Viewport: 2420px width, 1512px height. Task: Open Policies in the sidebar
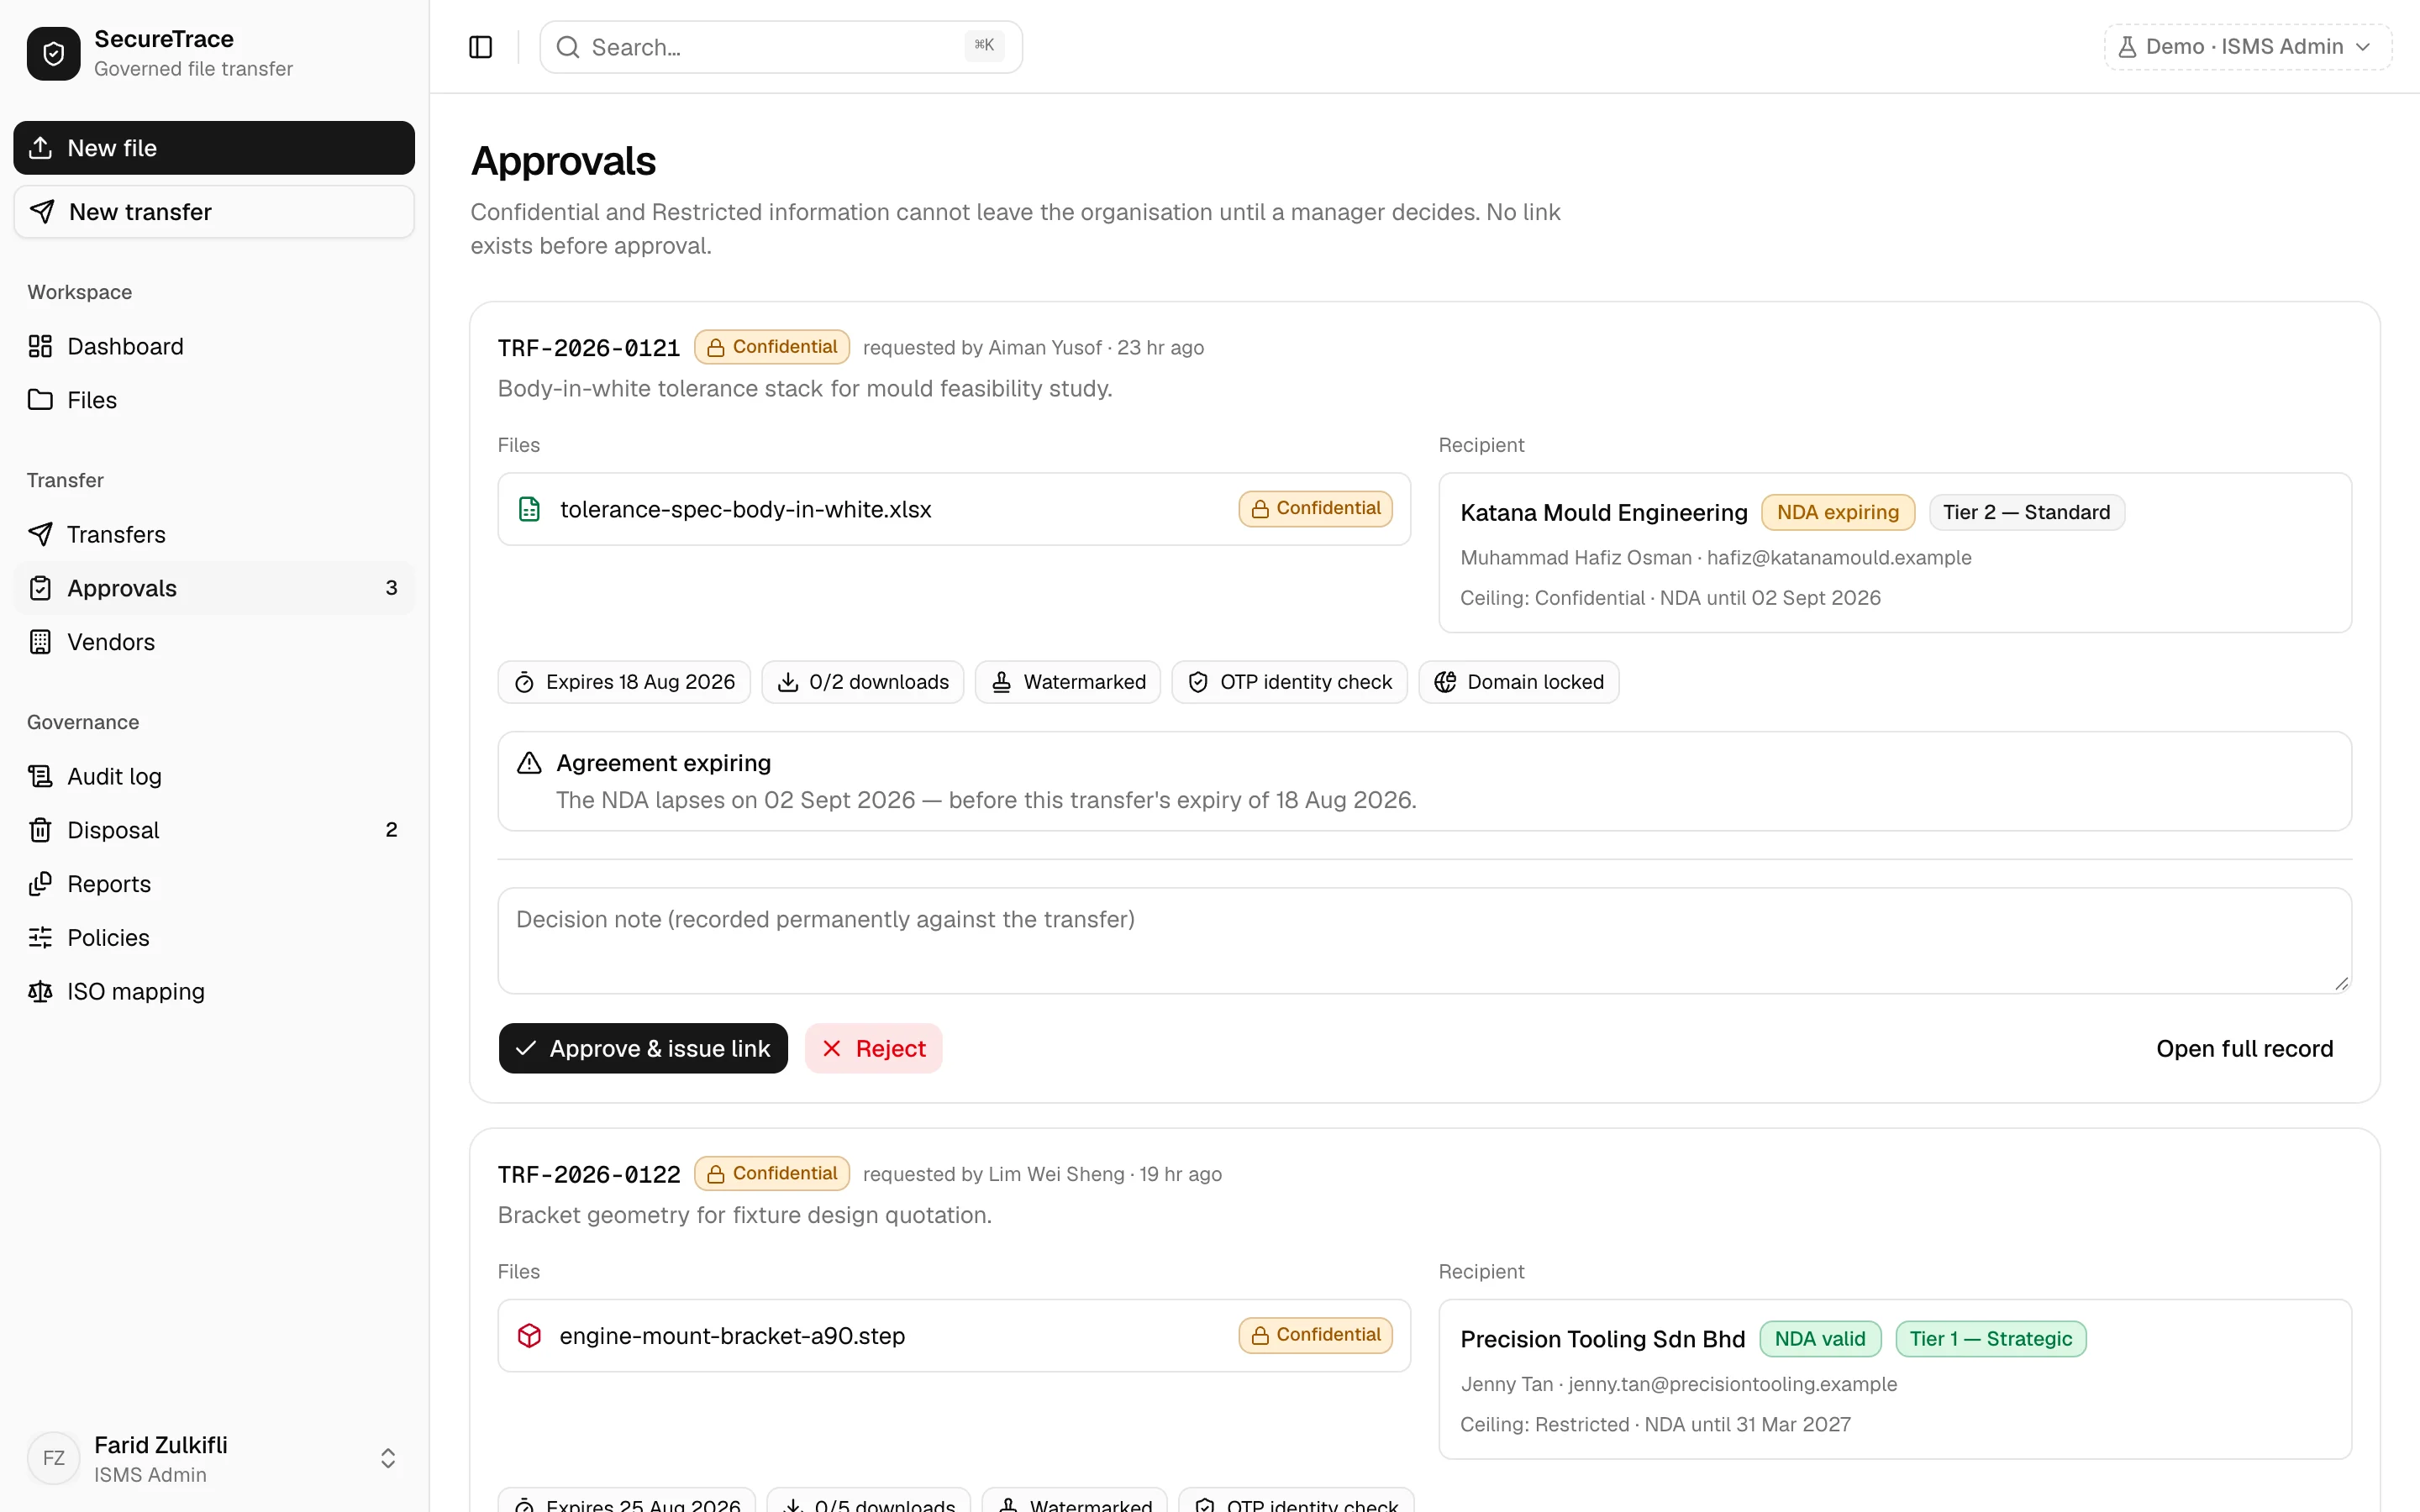[214, 937]
